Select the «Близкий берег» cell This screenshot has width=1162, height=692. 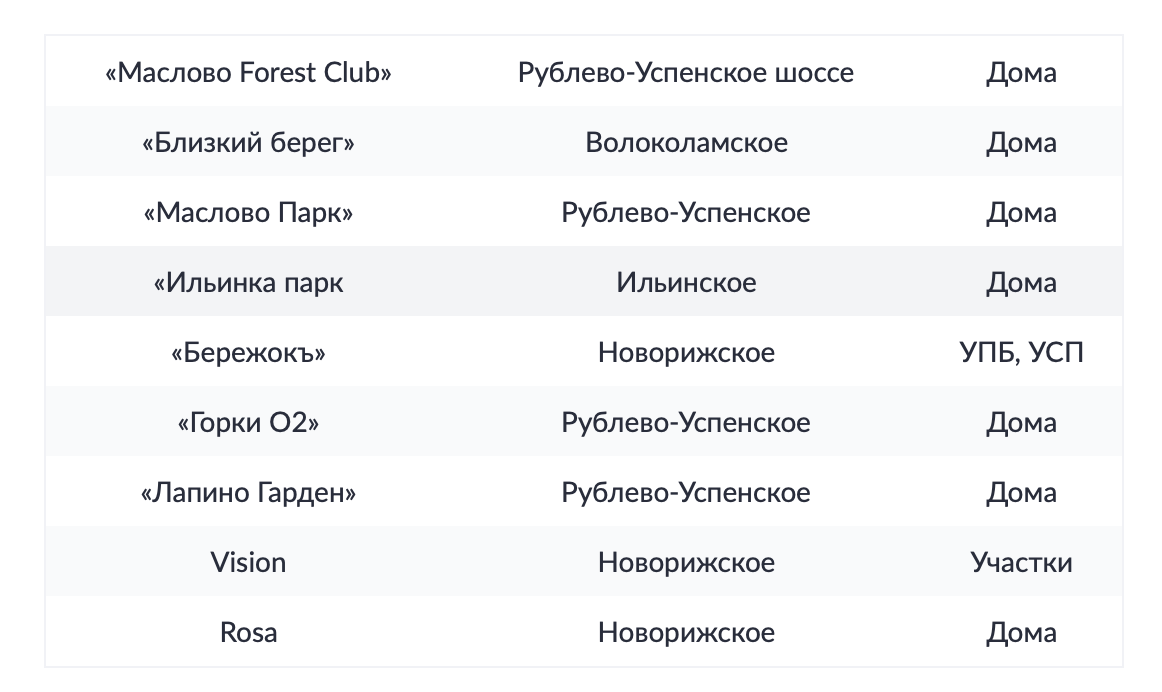click(248, 143)
